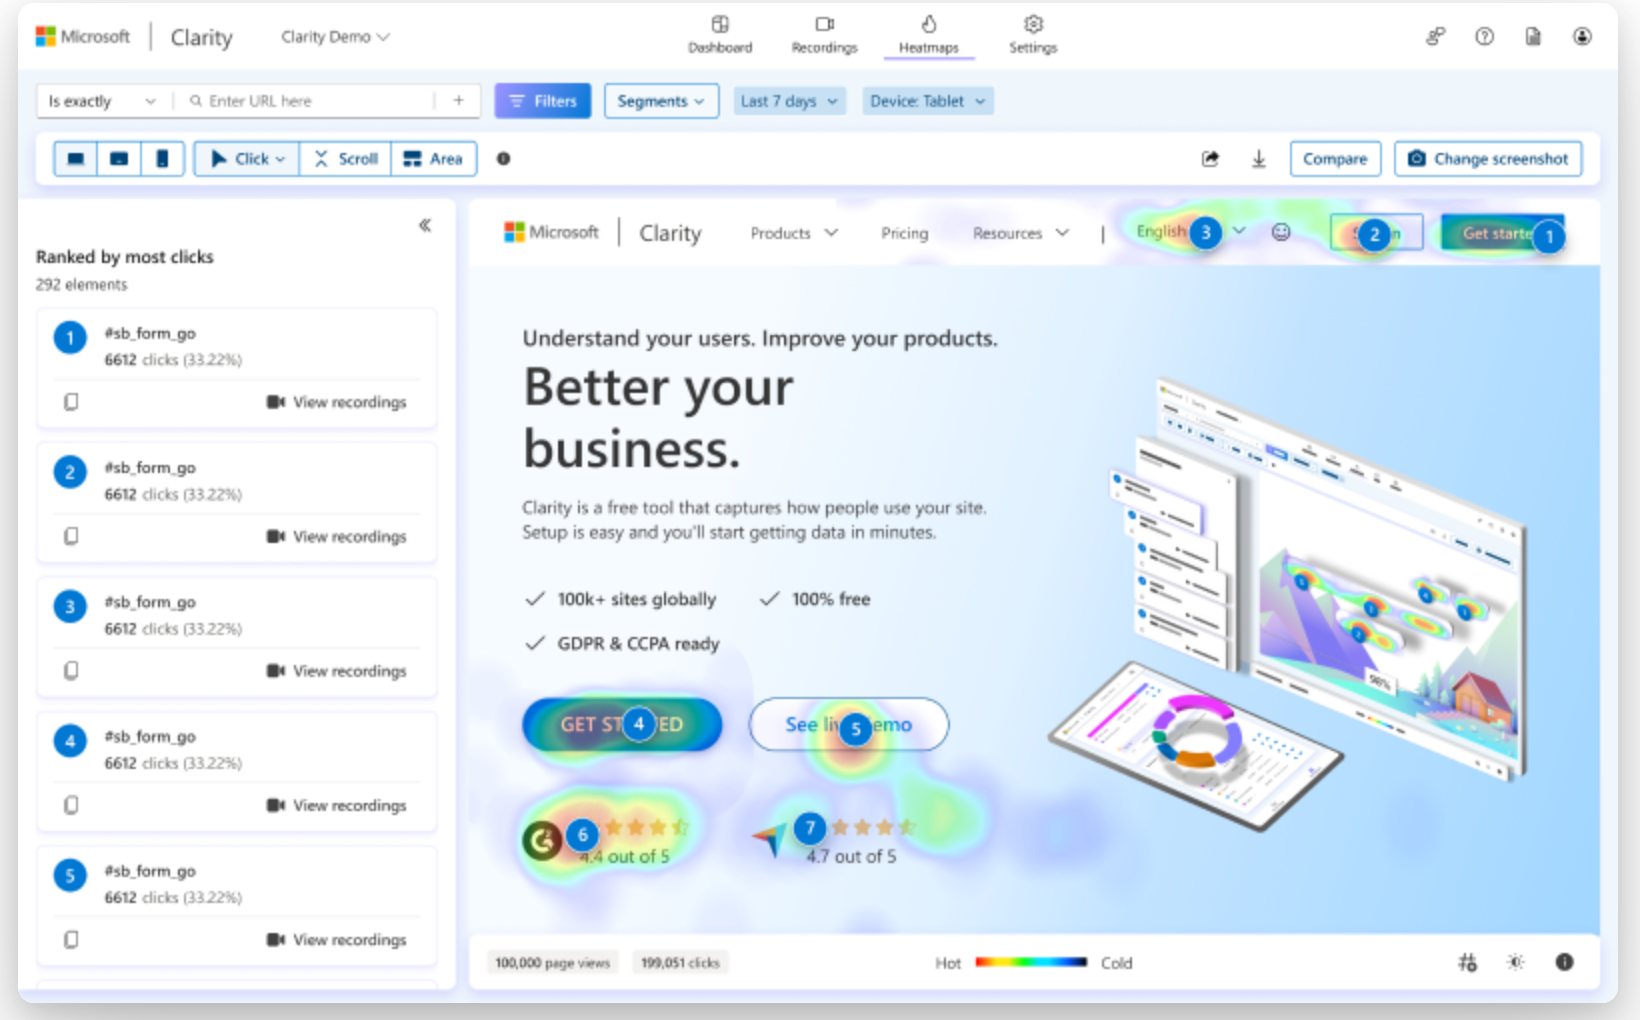This screenshot has width=1640, height=1020.
Task: View recordings for ranked element 5
Action: (x=337, y=940)
